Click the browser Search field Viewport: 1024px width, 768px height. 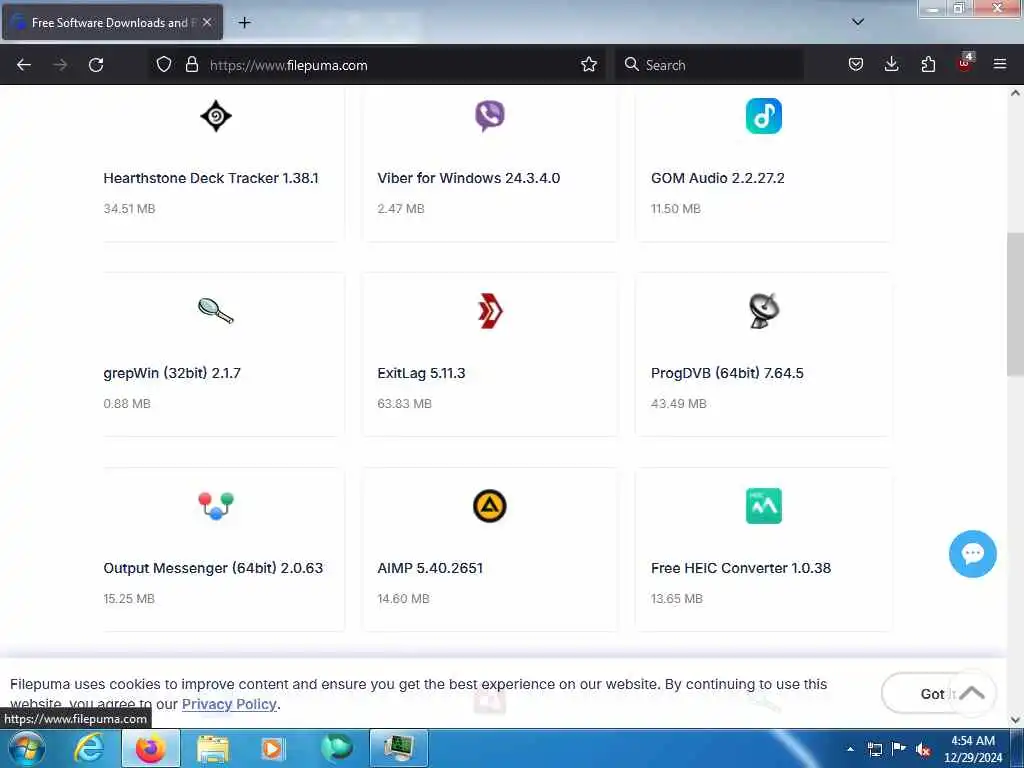tap(709, 65)
